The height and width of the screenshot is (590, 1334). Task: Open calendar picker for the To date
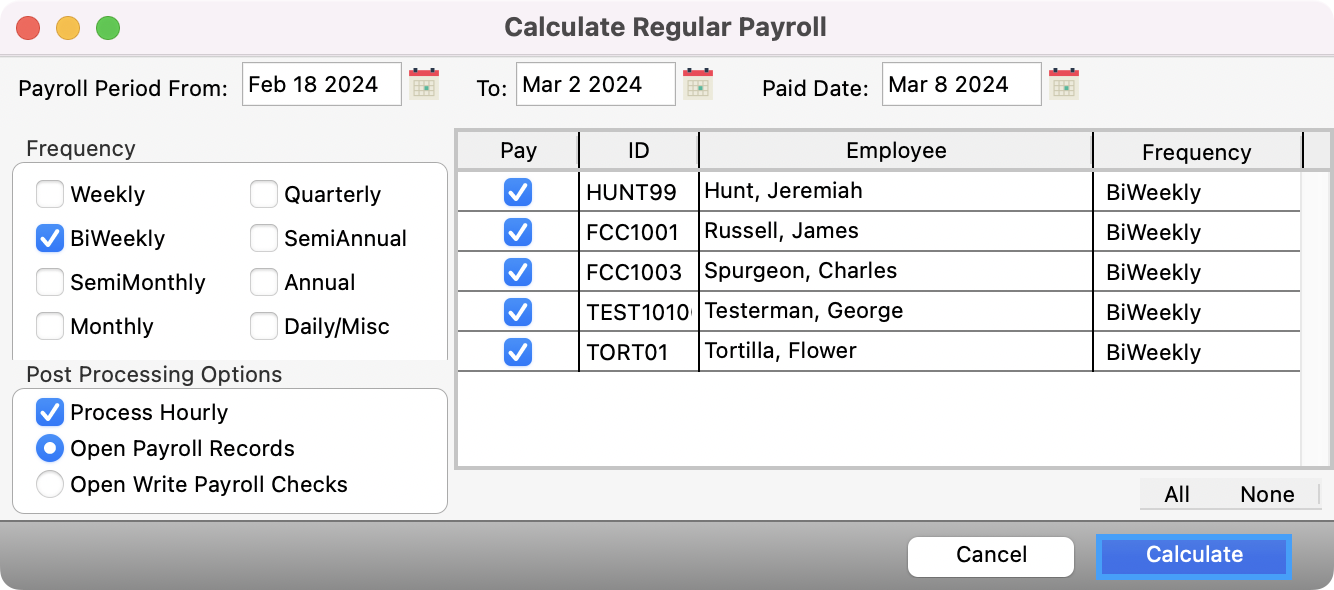(x=698, y=84)
